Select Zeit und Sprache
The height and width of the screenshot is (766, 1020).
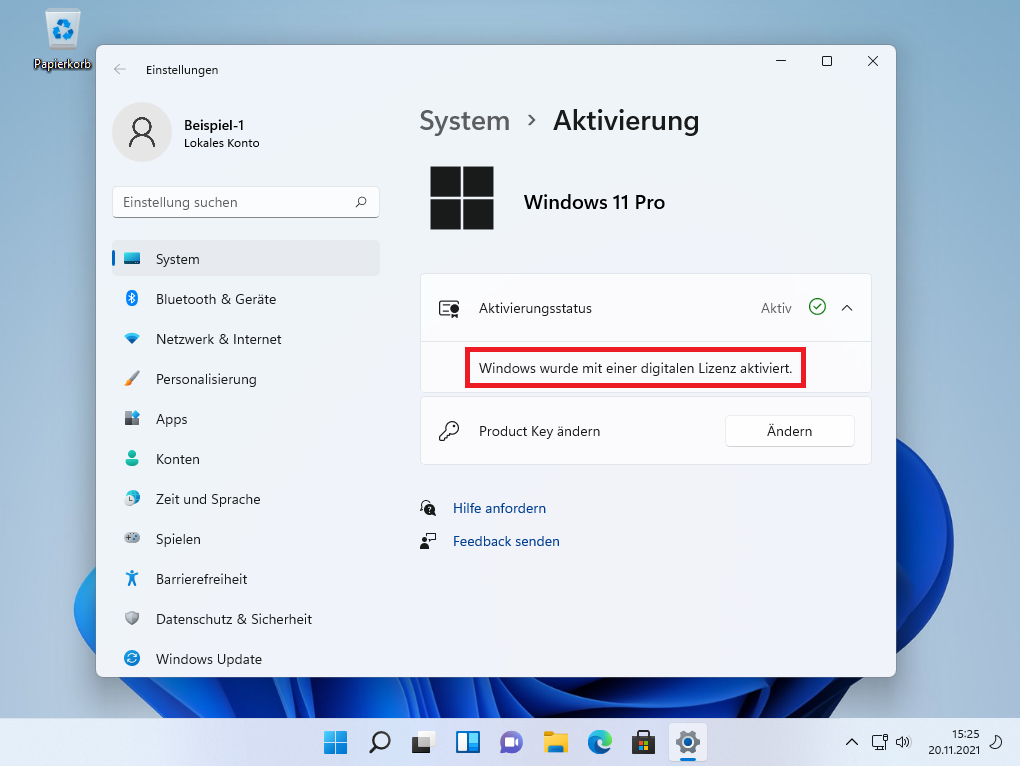[x=207, y=499]
